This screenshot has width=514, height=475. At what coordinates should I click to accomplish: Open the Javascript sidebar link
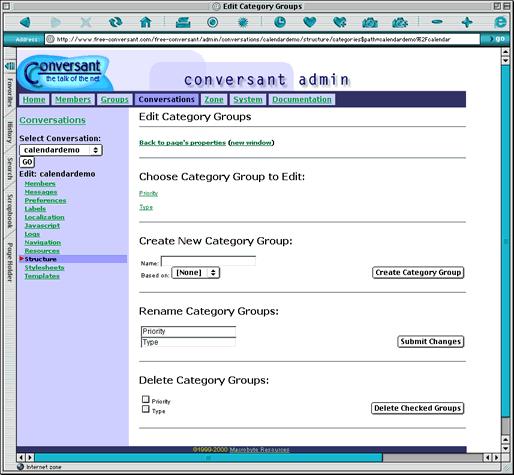pos(42,226)
